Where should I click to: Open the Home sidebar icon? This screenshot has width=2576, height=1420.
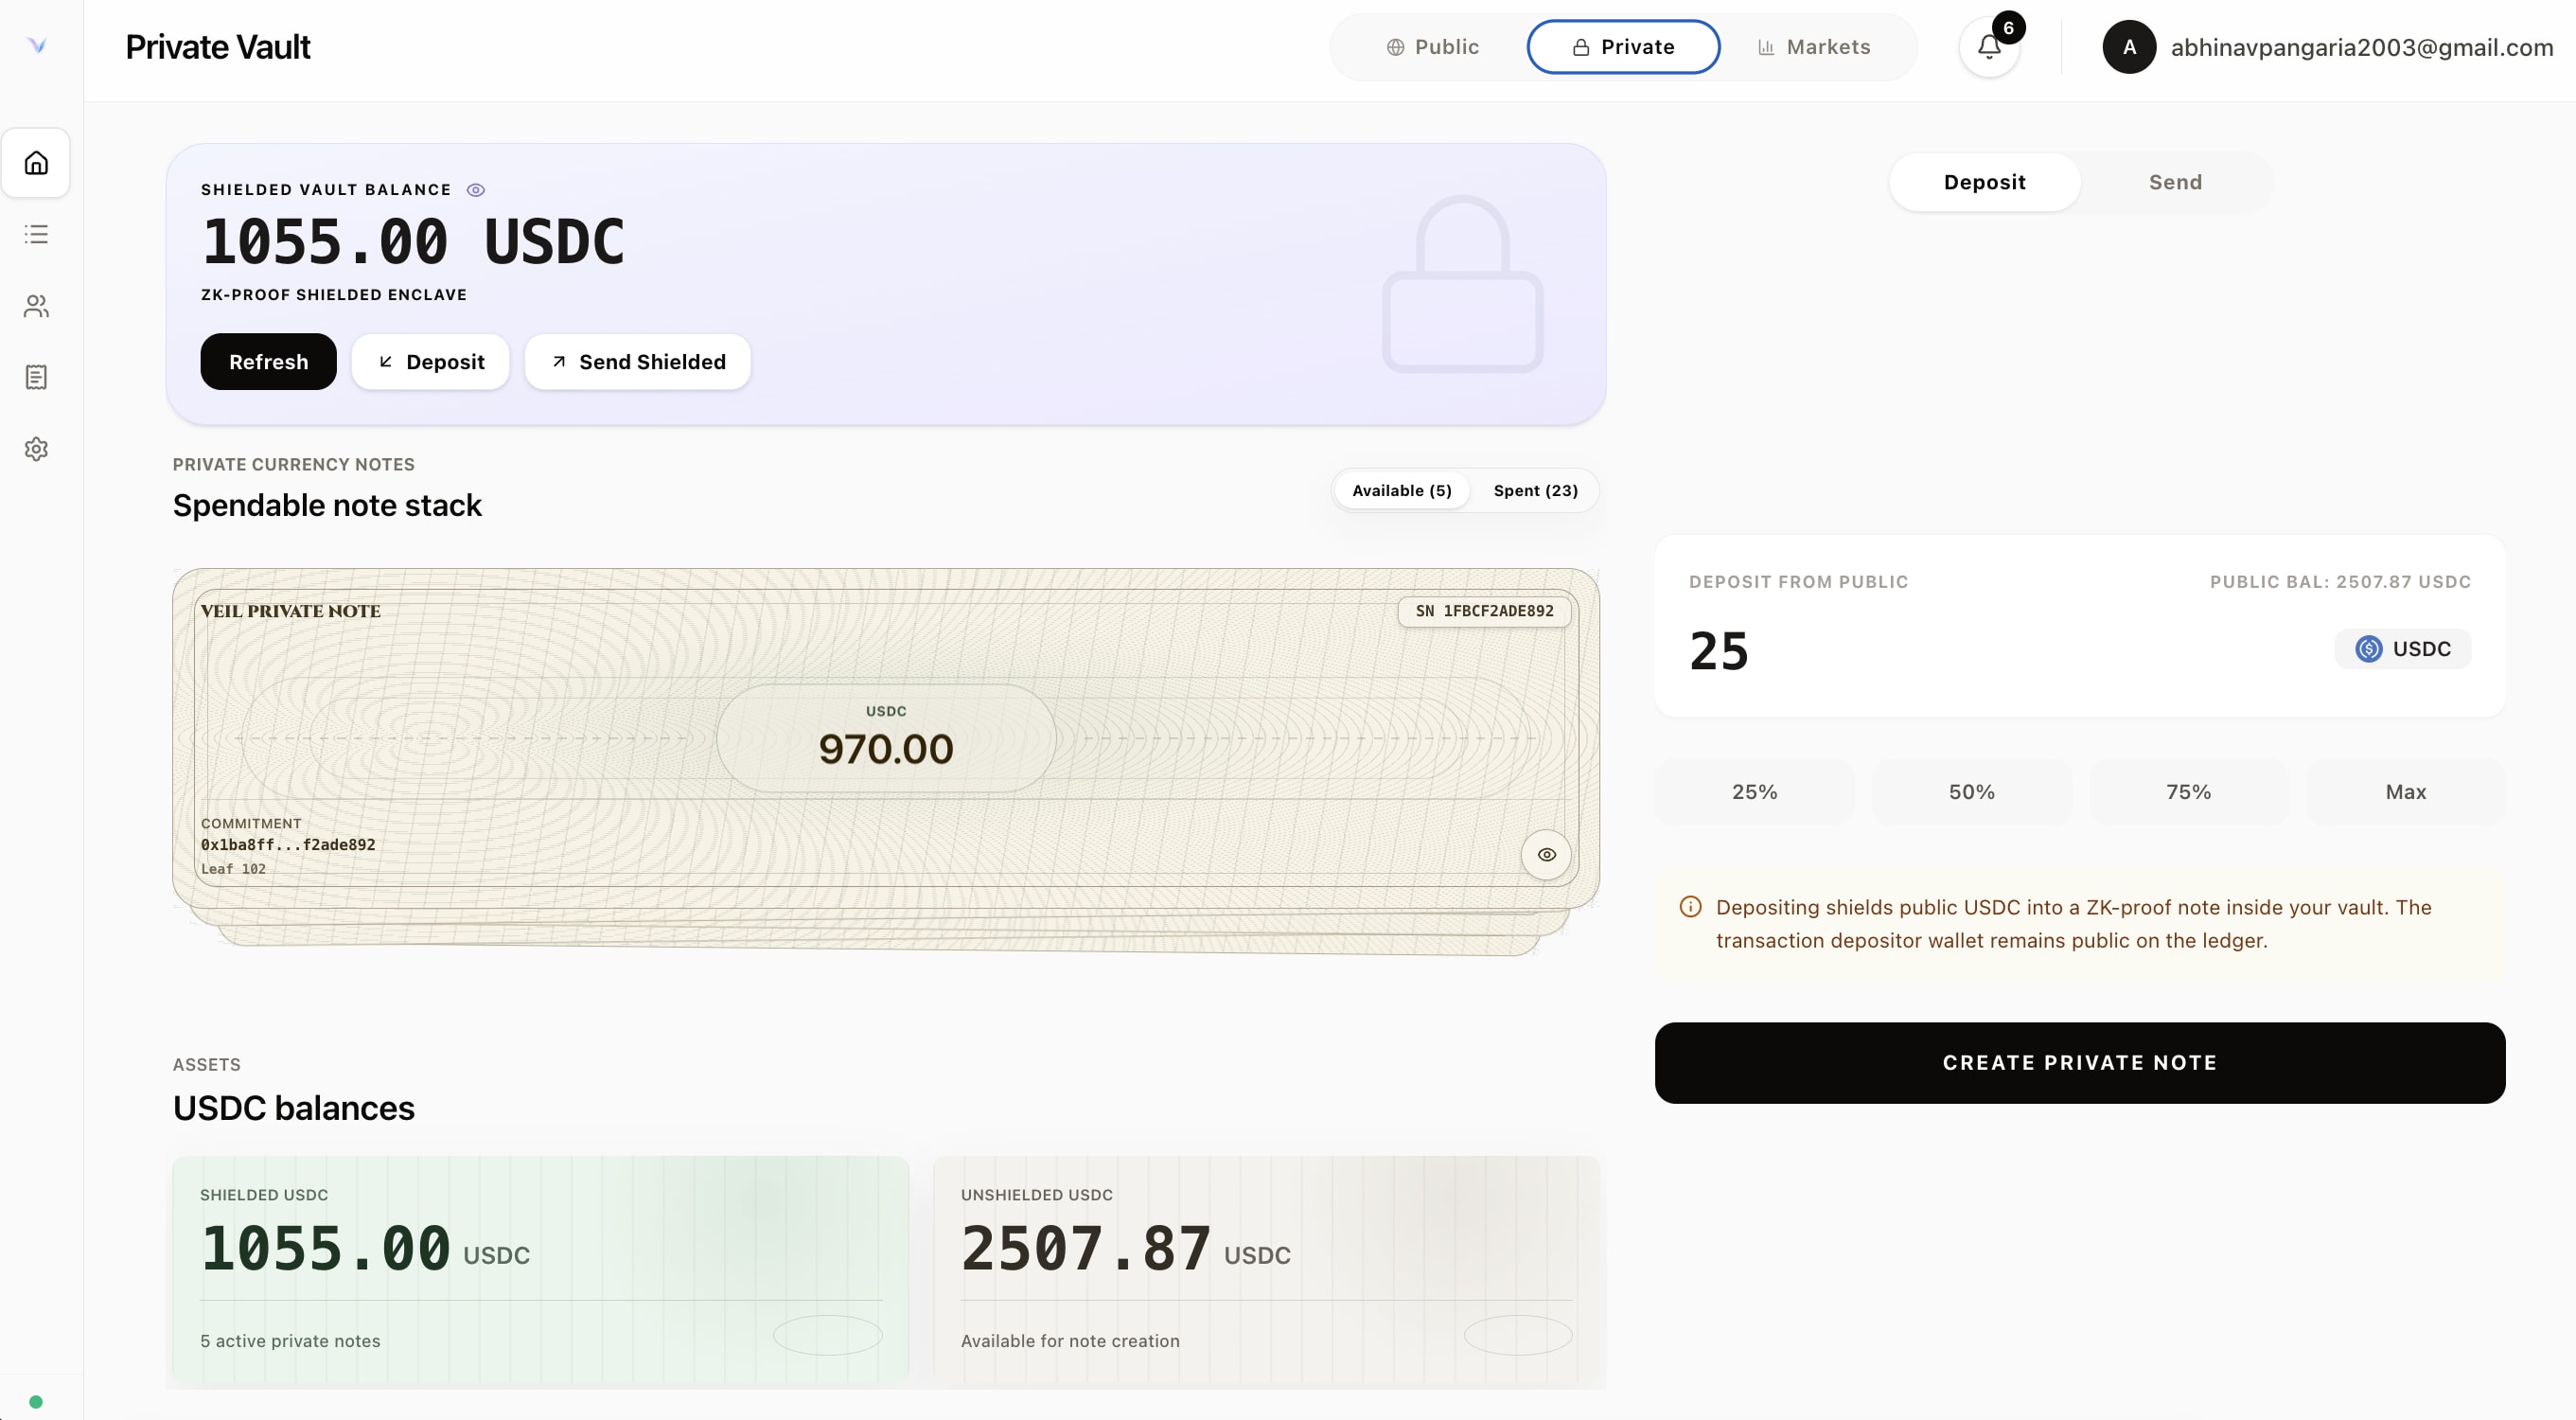[x=36, y=163]
